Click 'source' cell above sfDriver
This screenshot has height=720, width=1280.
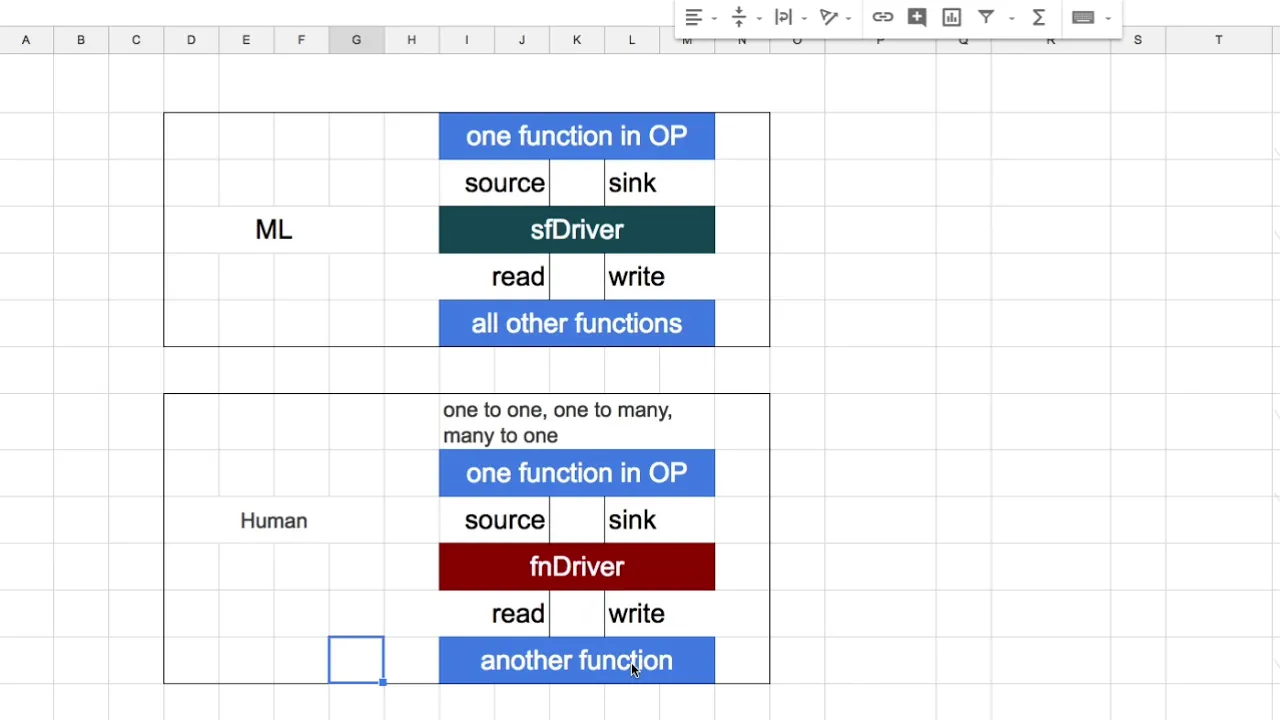(x=494, y=183)
